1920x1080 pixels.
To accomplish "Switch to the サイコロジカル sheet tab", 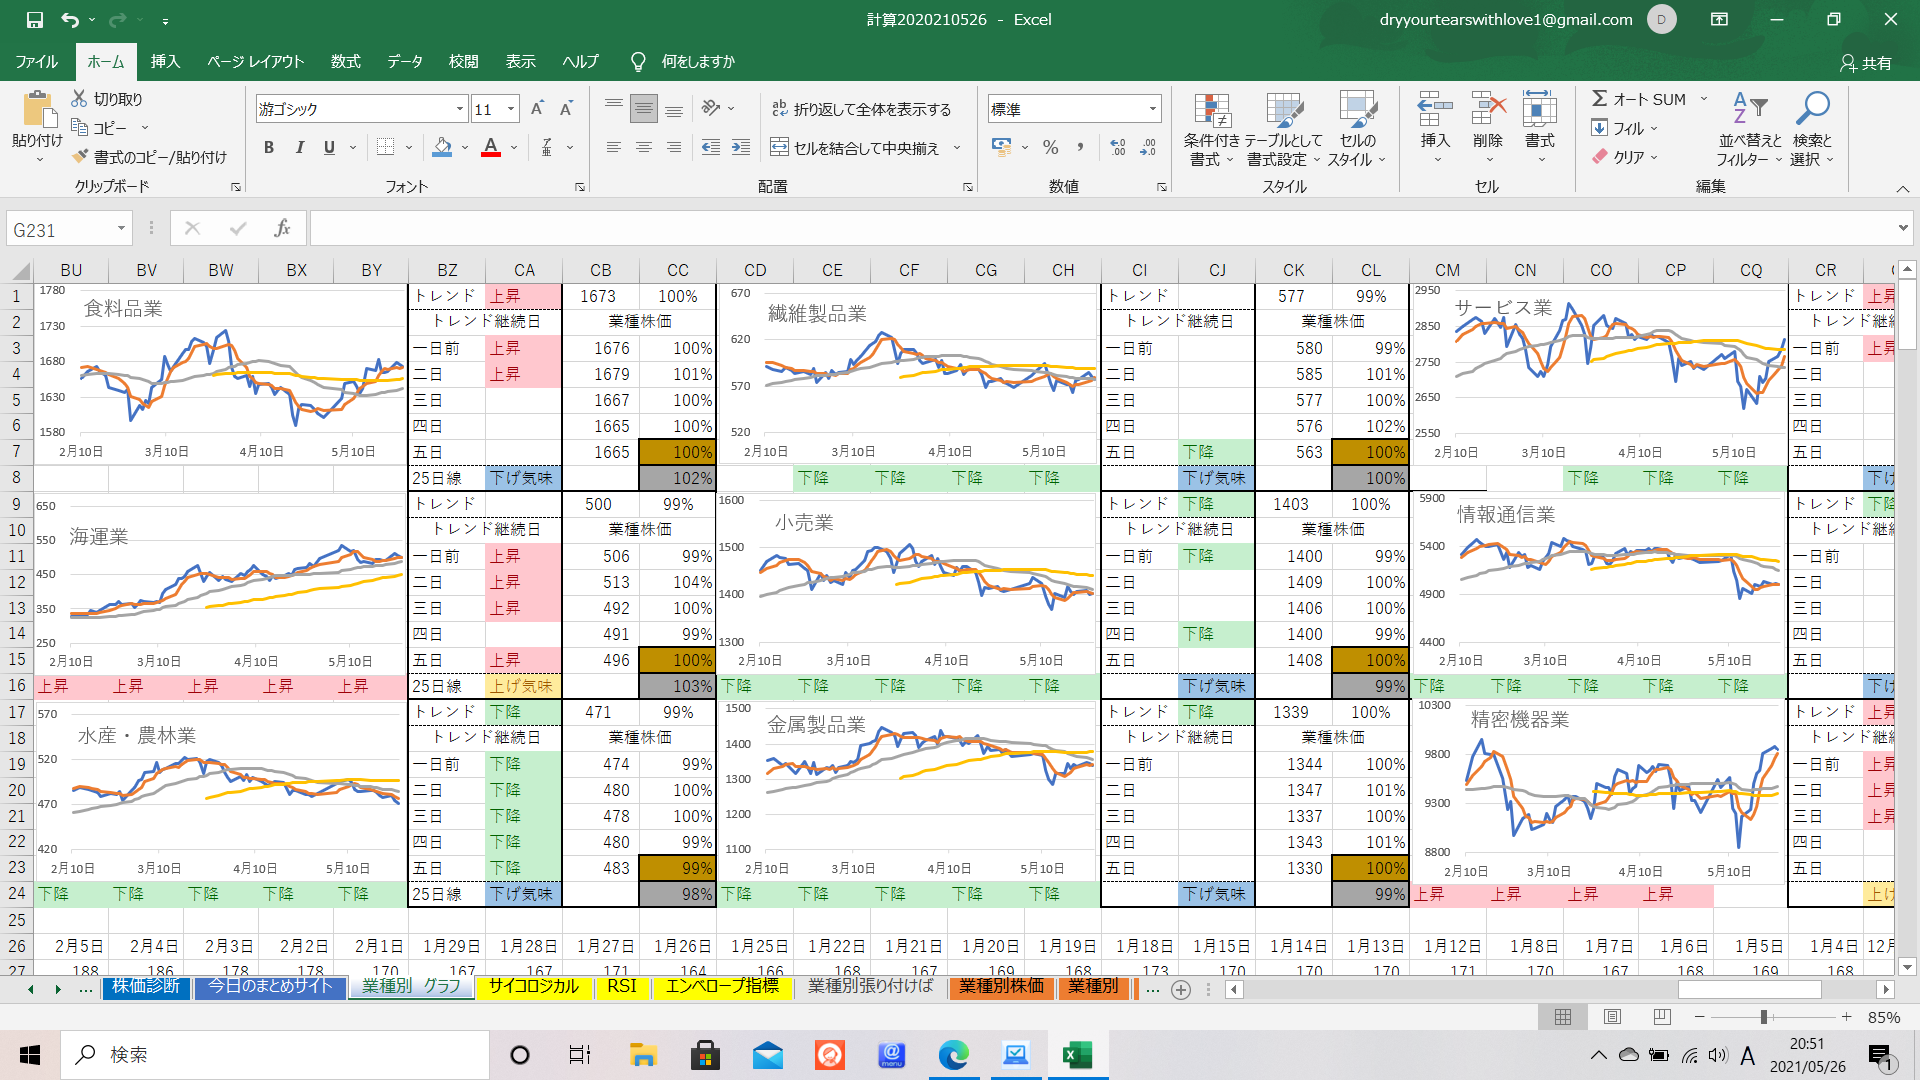I will [x=533, y=987].
